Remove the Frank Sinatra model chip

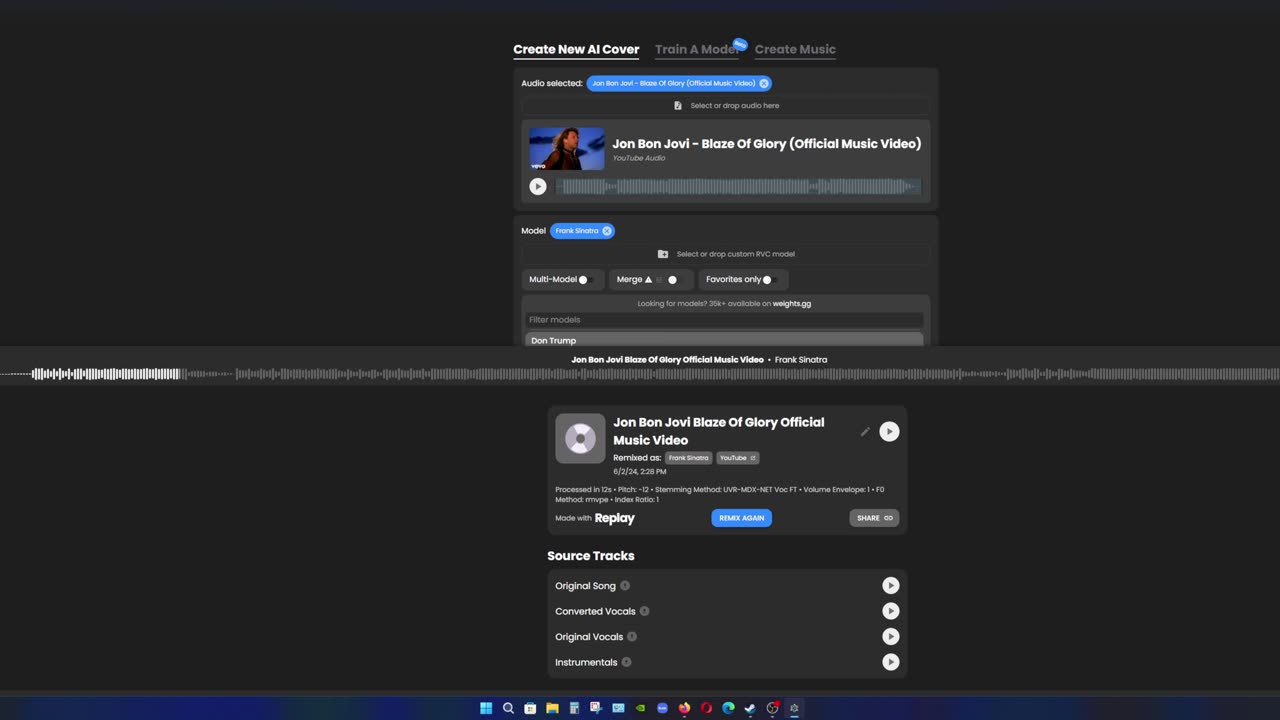point(607,231)
